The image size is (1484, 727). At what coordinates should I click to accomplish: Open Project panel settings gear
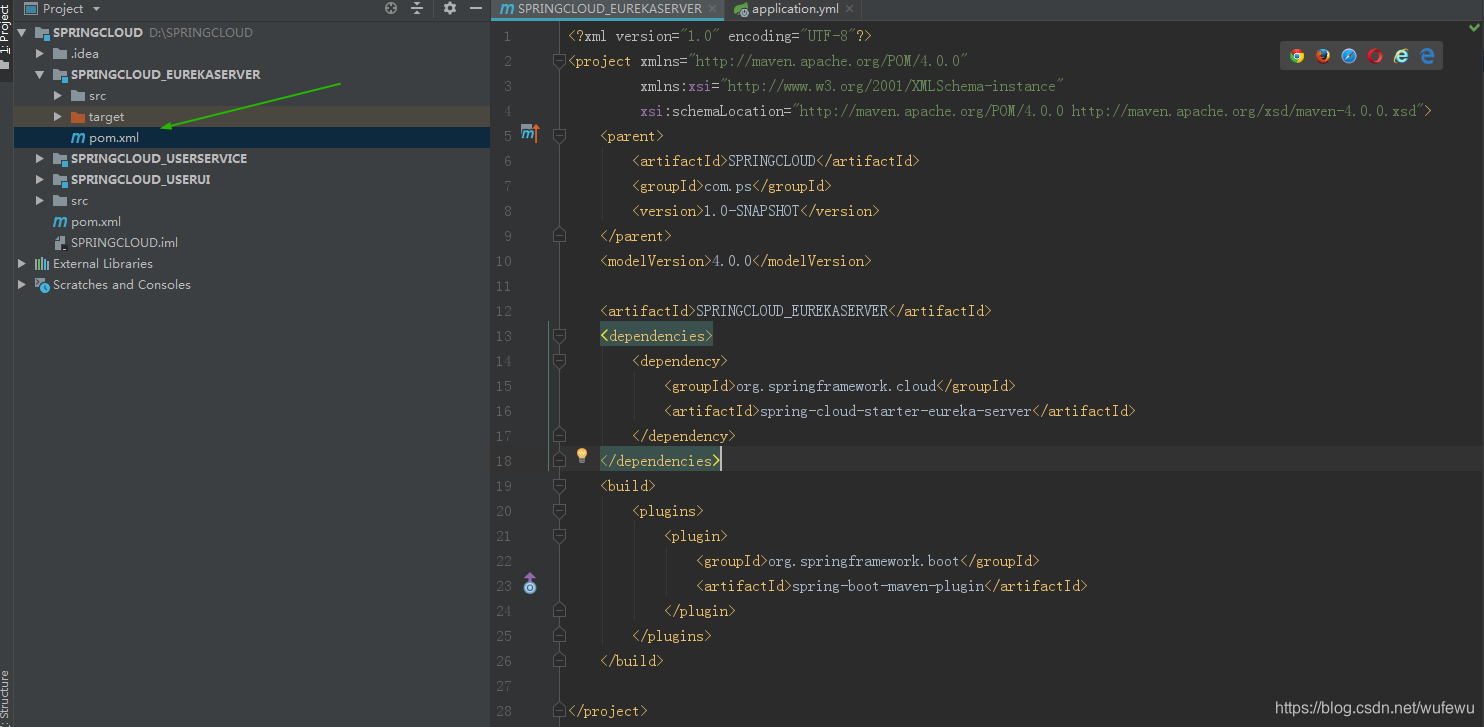click(450, 8)
